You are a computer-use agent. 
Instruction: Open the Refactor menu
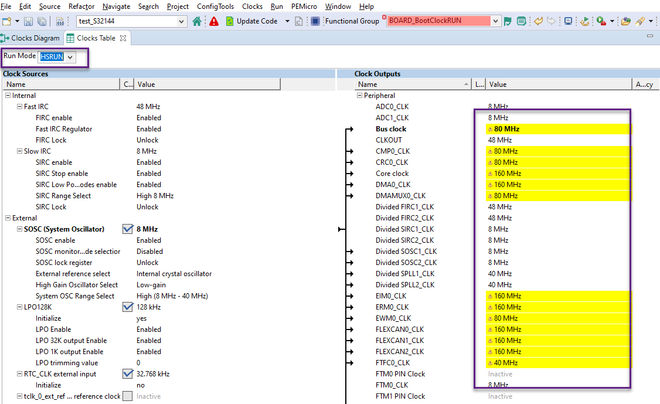click(81, 6)
